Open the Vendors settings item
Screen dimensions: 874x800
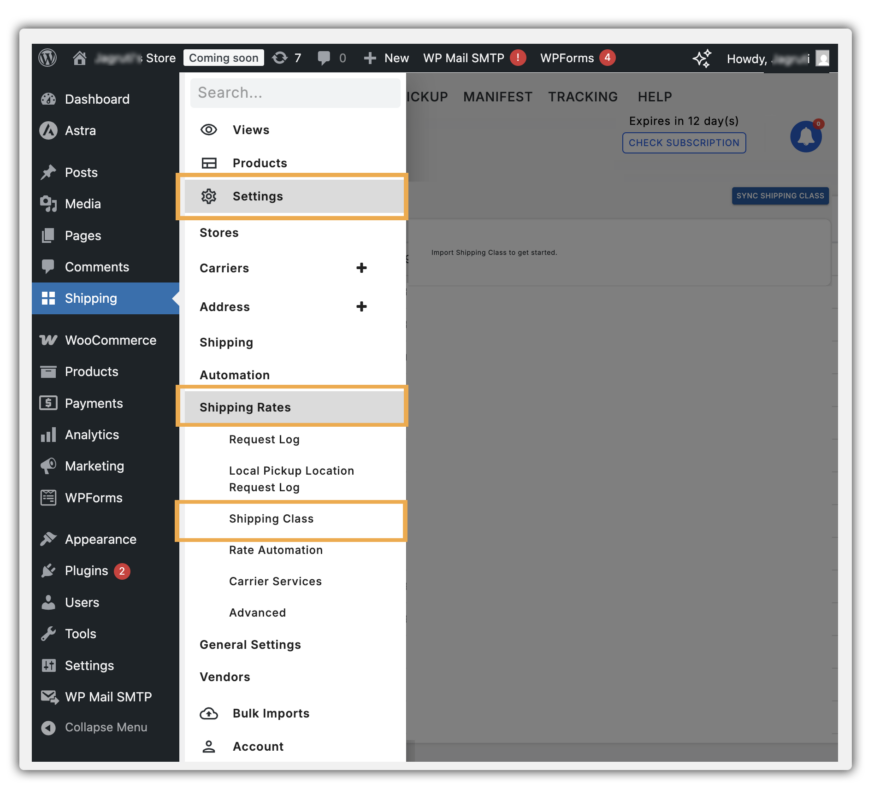coord(225,677)
